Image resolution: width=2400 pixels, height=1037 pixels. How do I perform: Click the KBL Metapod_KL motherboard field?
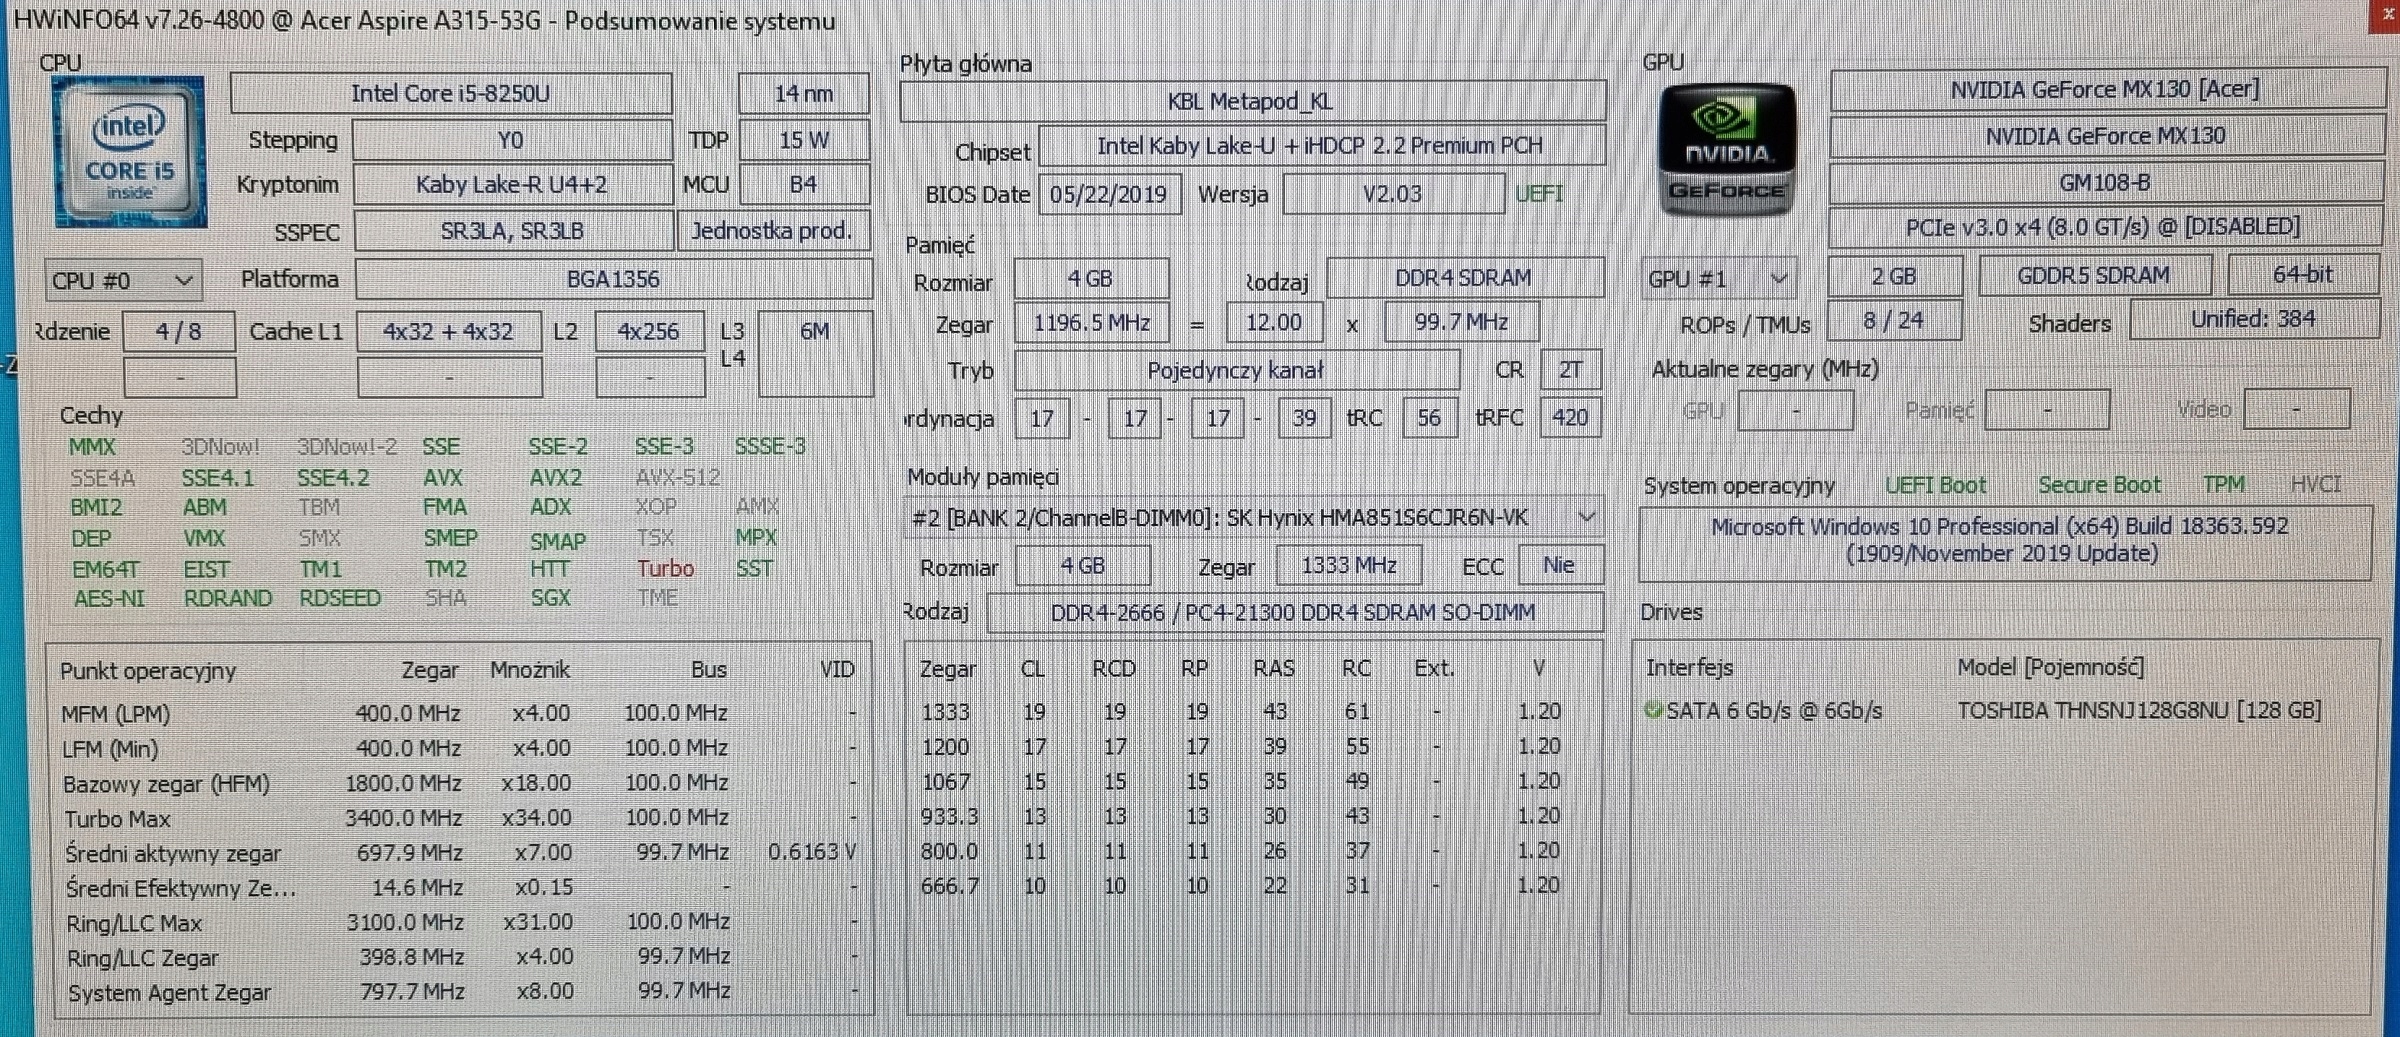[x=1253, y=101]
